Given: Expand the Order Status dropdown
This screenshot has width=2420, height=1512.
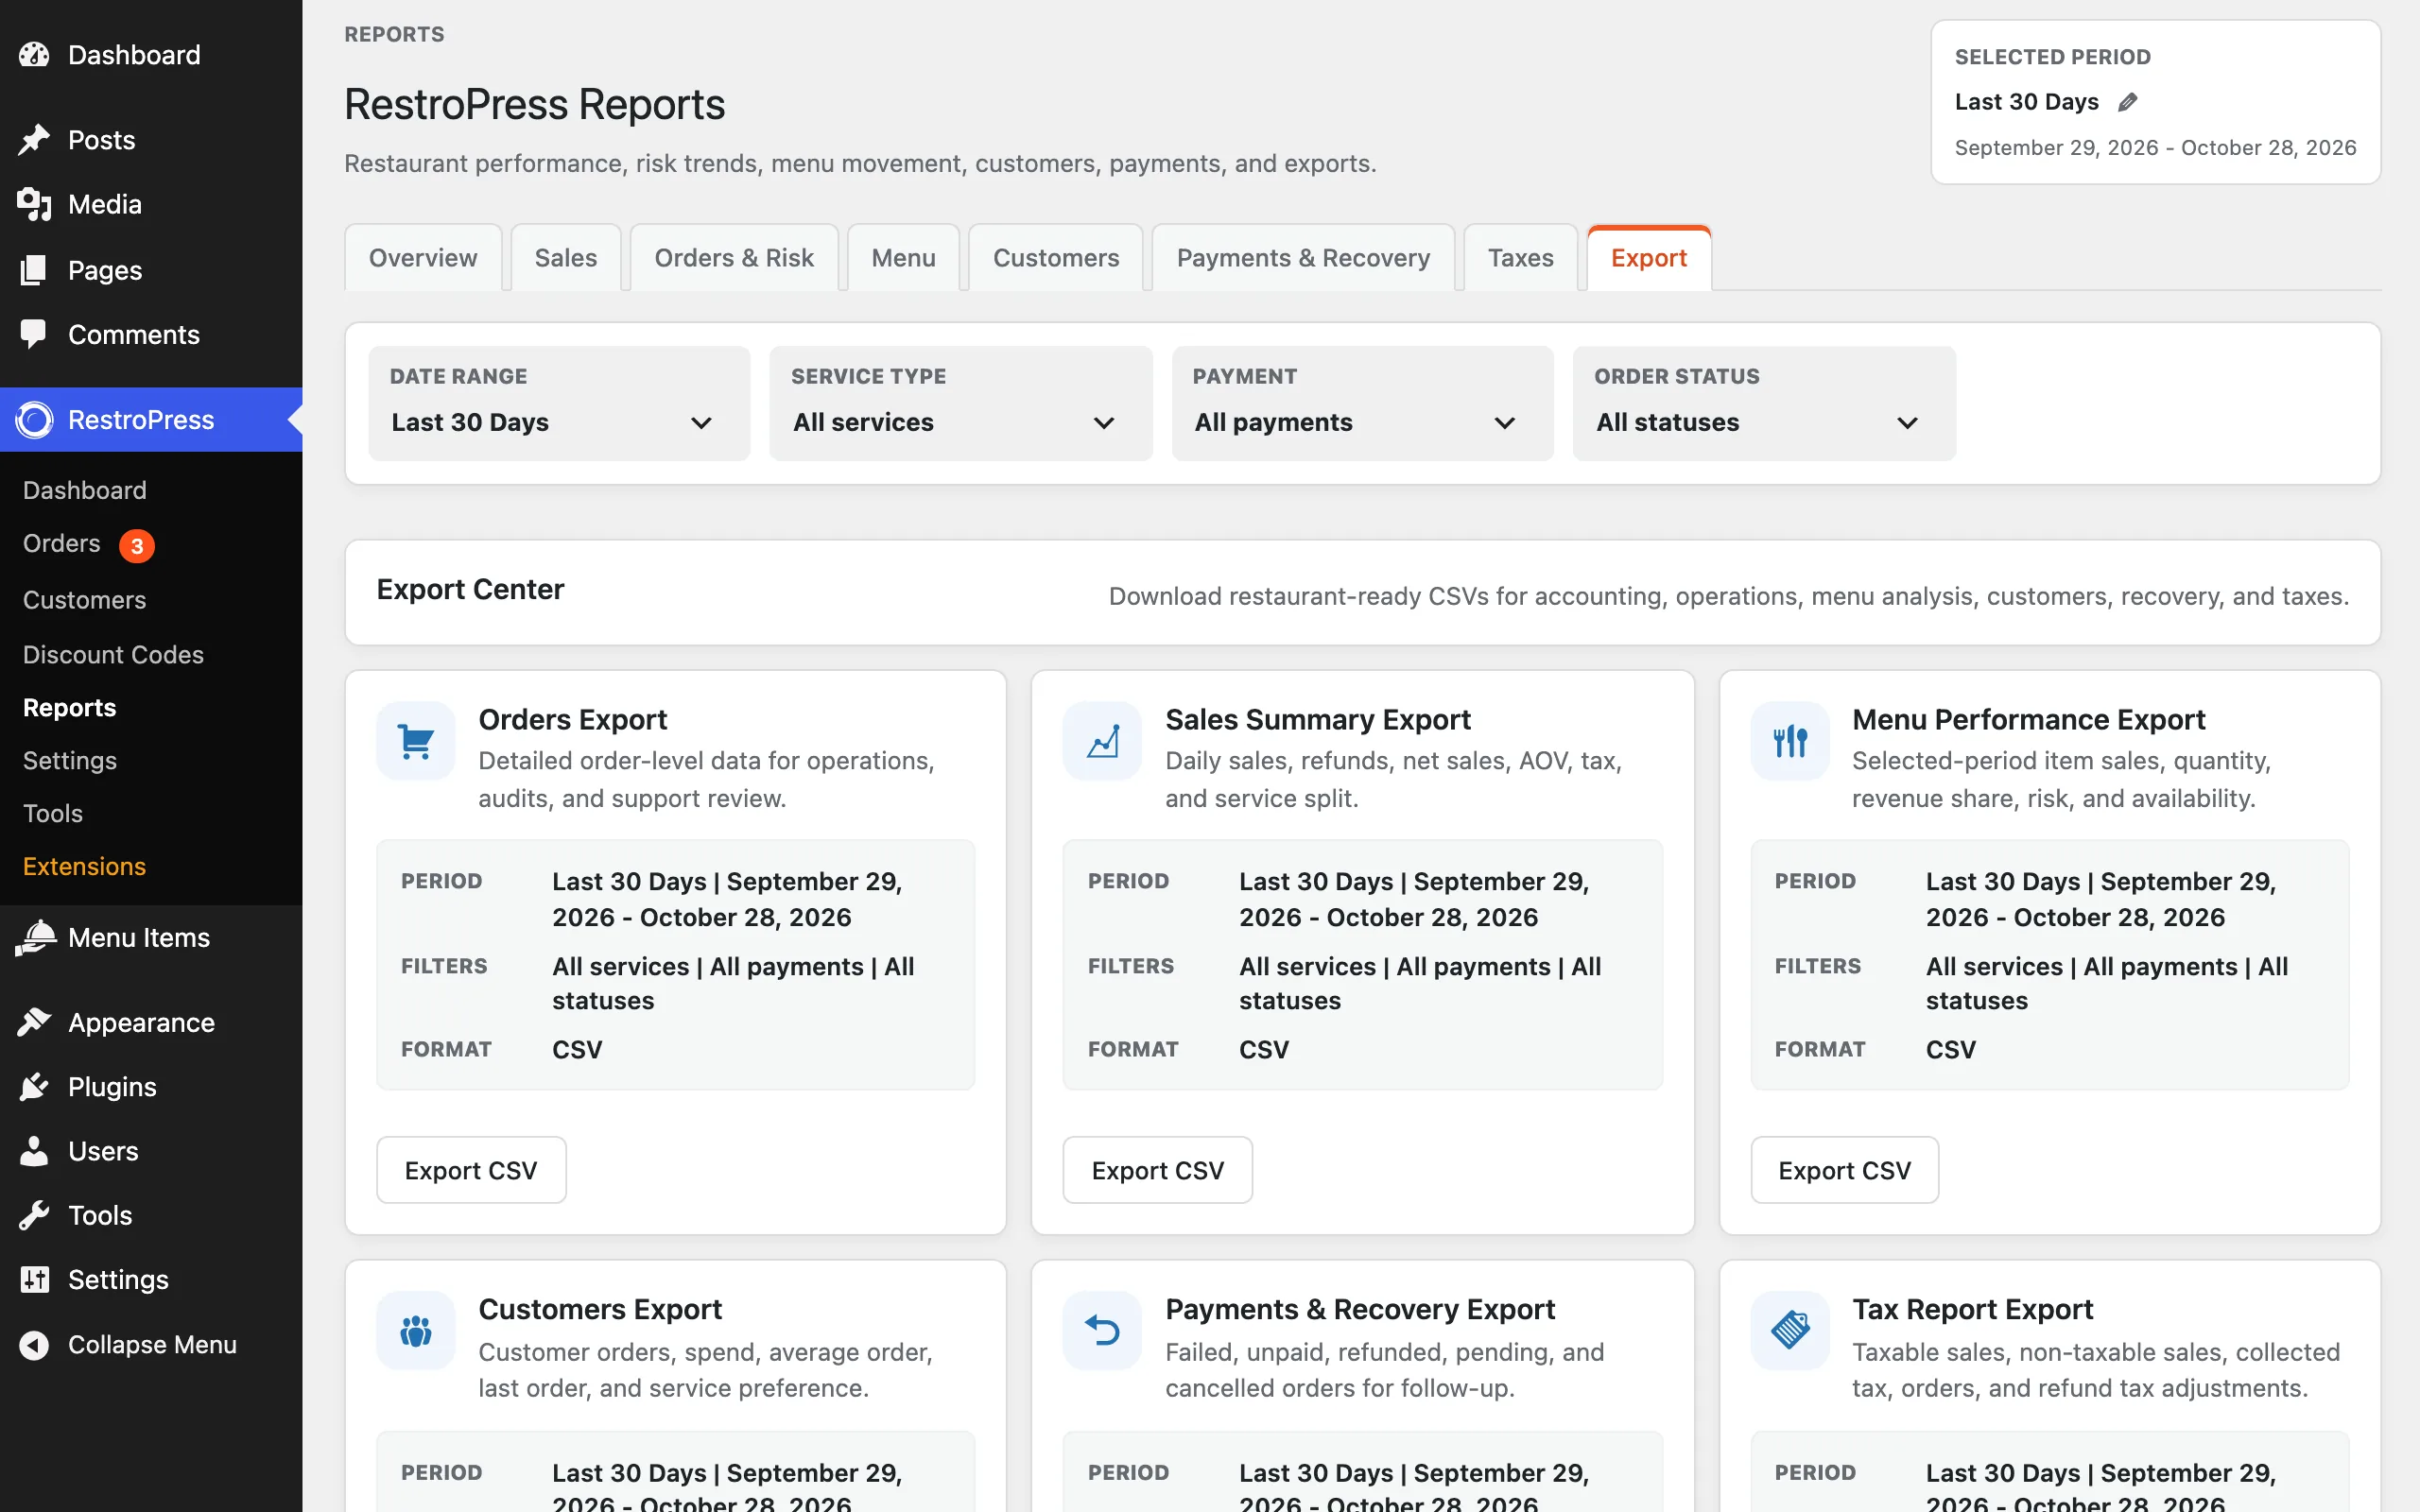Looking at the screenshot, I should [1764, 404].
